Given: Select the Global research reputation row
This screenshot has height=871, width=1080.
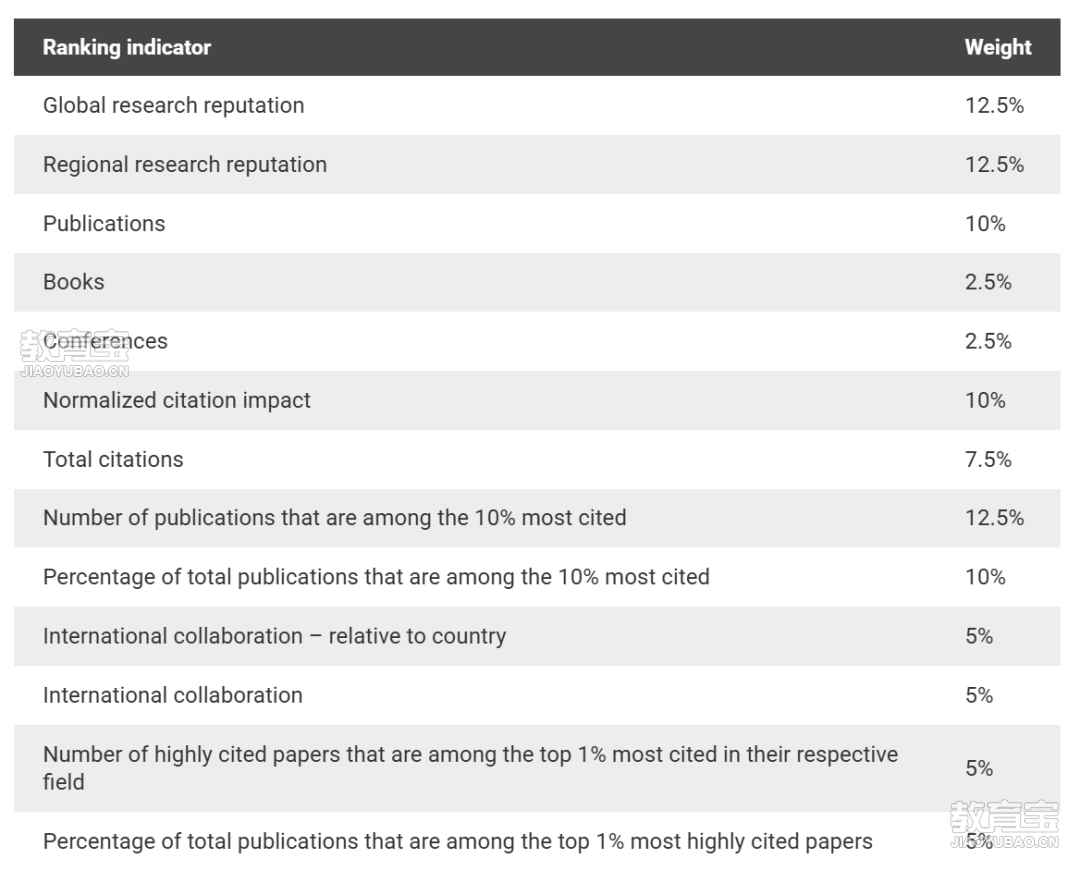Looking at the screenshot, I should coord(537,105).
